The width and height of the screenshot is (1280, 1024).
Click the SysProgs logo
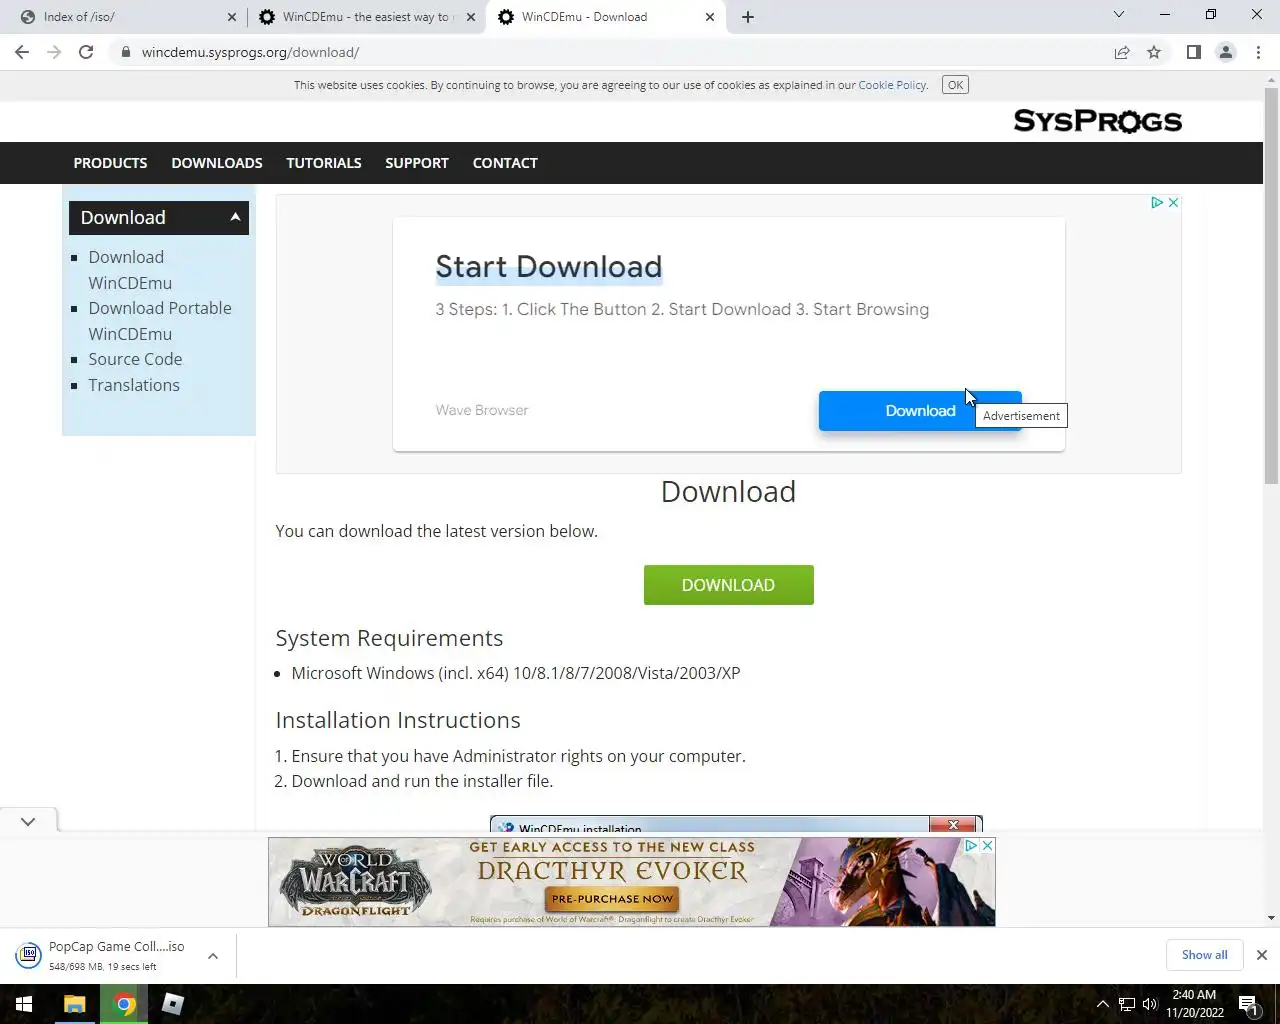(1097, 121)
